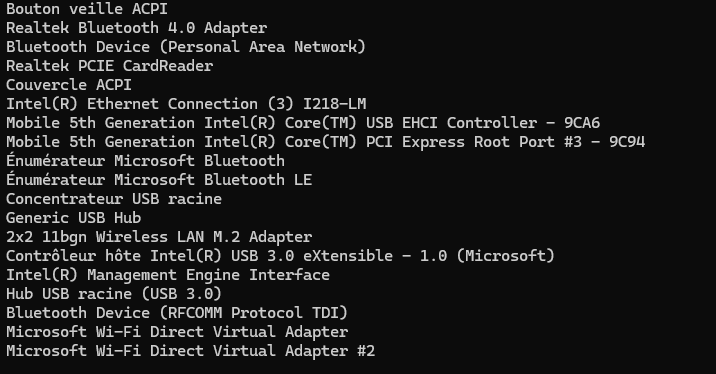Click 'Microsoft Wi-Fi Direct Virtual Adapter #2' line
Viewport: 716px width, 374px height.
coord(190,351)
